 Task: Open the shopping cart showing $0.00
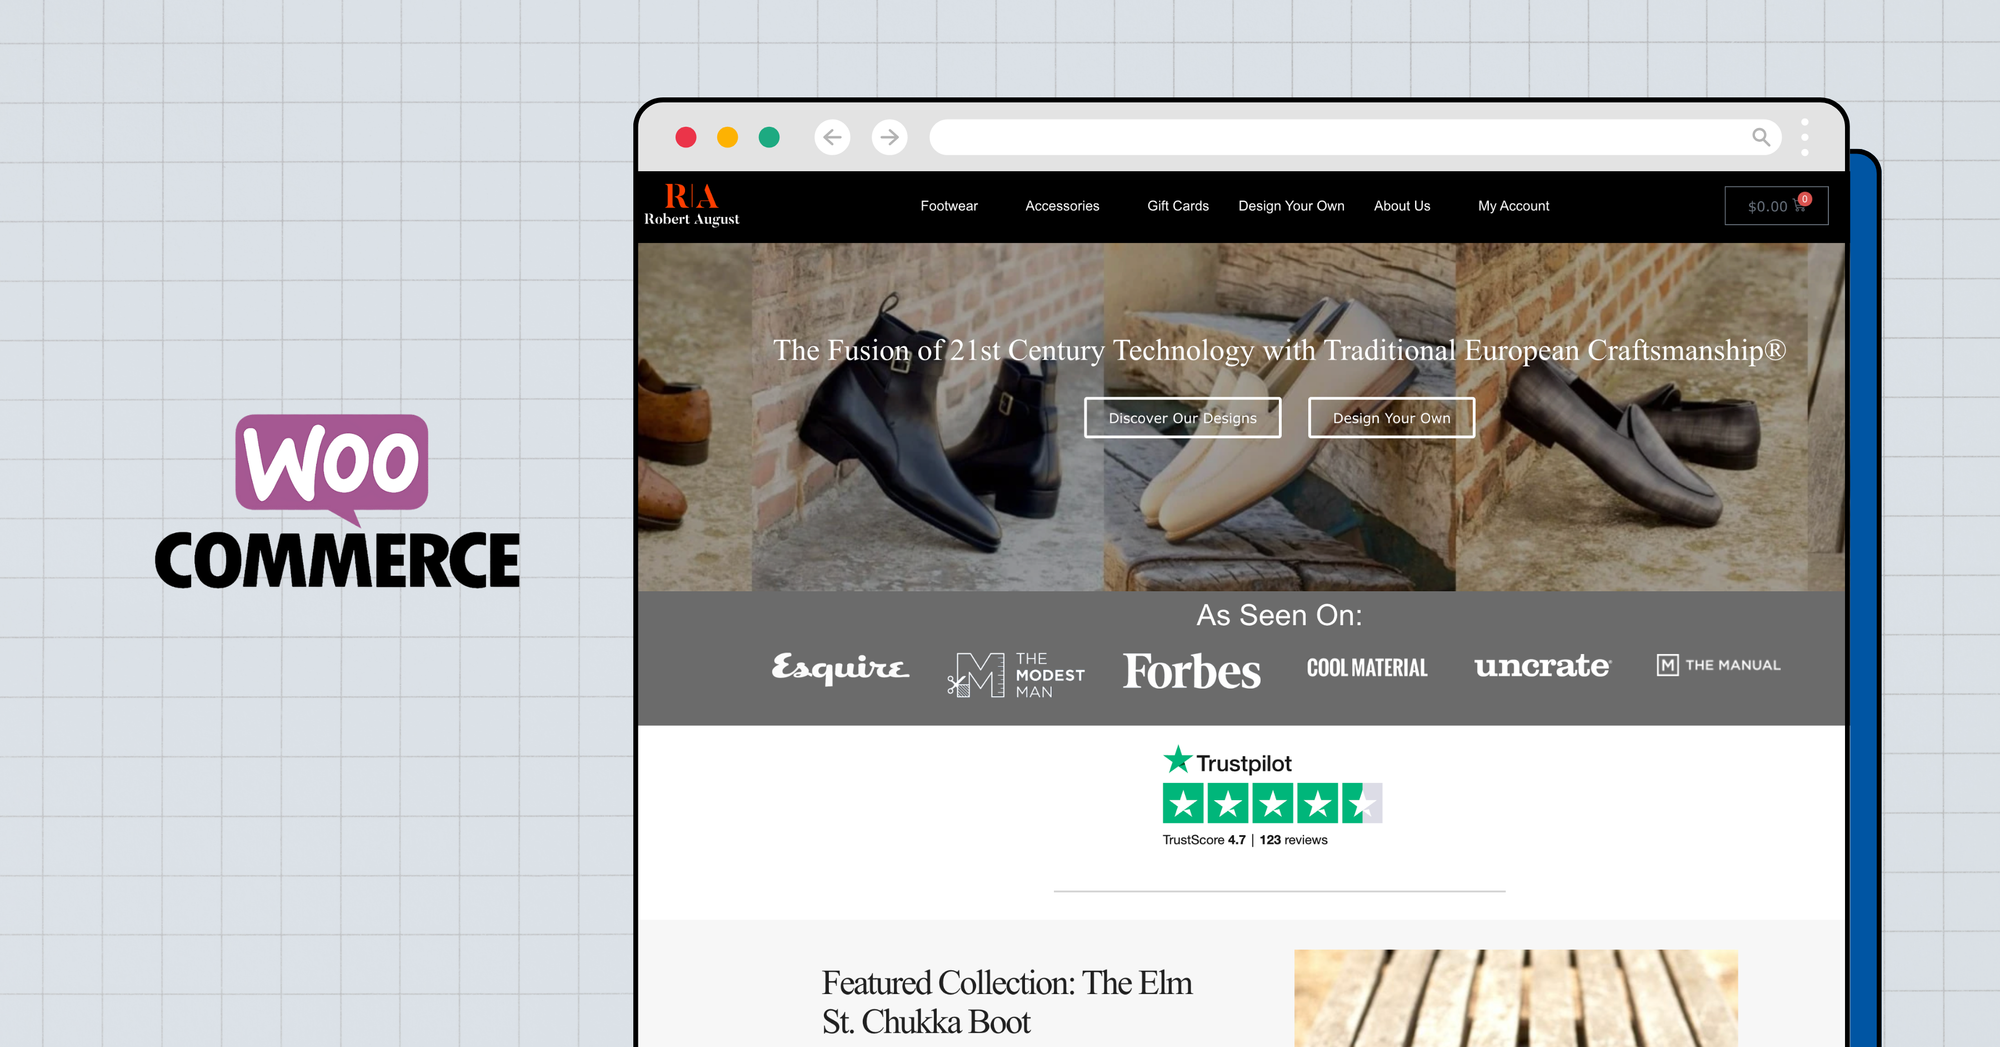point(1776,206)
